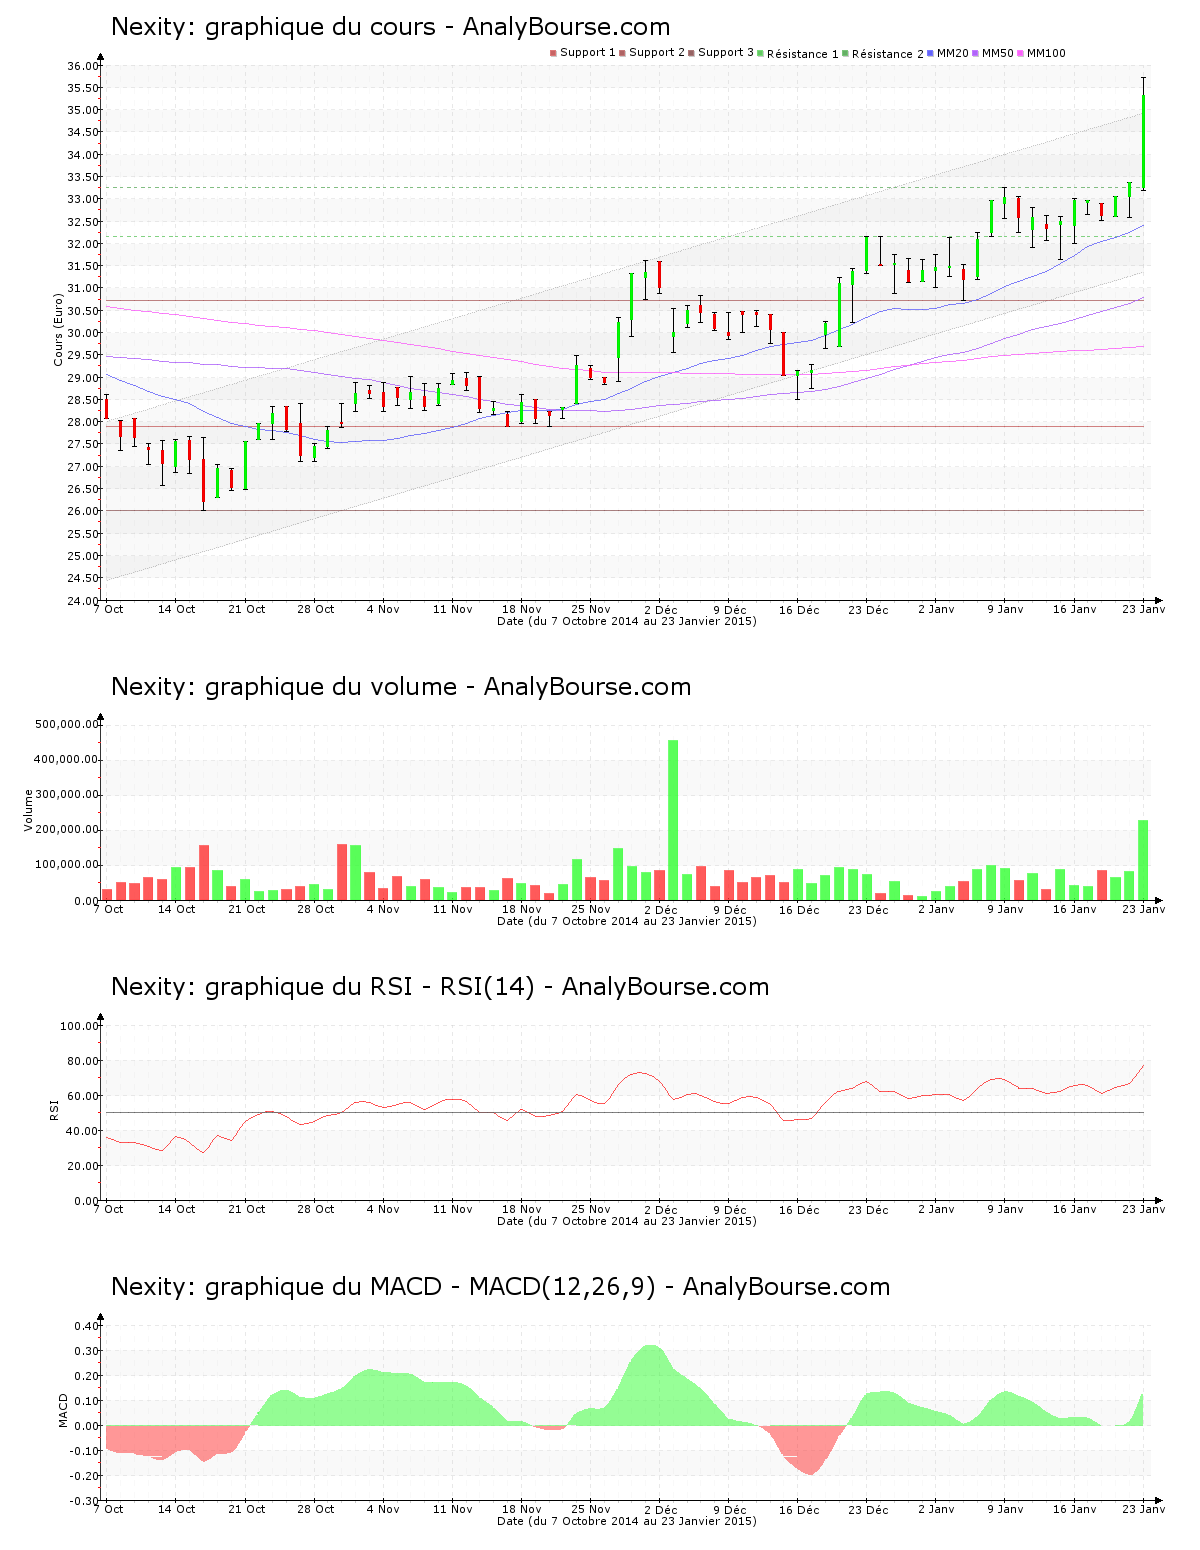Click the 'MACD' vertical axis label

(64, 1410)
